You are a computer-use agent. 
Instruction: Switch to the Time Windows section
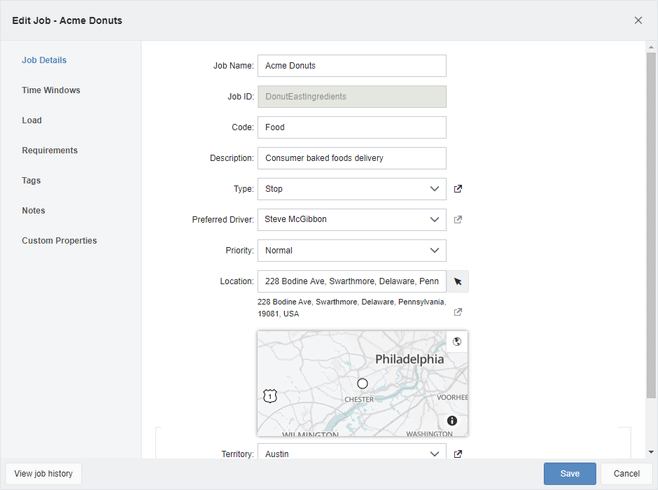(x=51, y=90)
